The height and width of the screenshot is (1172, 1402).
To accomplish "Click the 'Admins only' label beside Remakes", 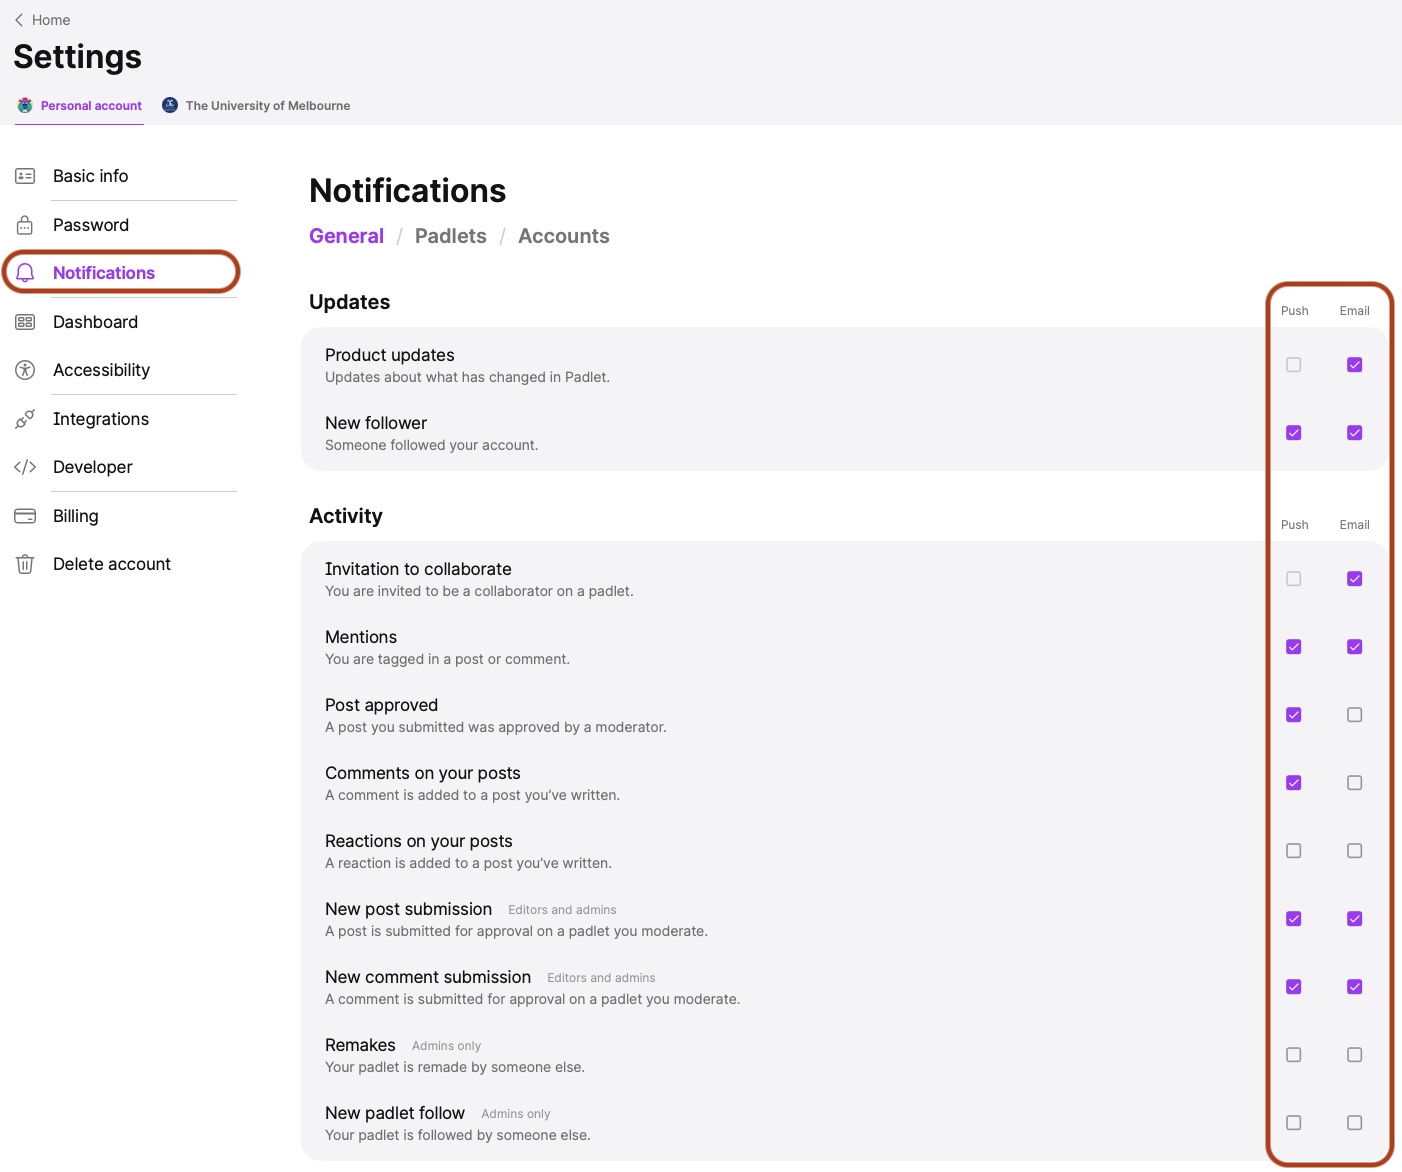I will [x=446, y=1046].
